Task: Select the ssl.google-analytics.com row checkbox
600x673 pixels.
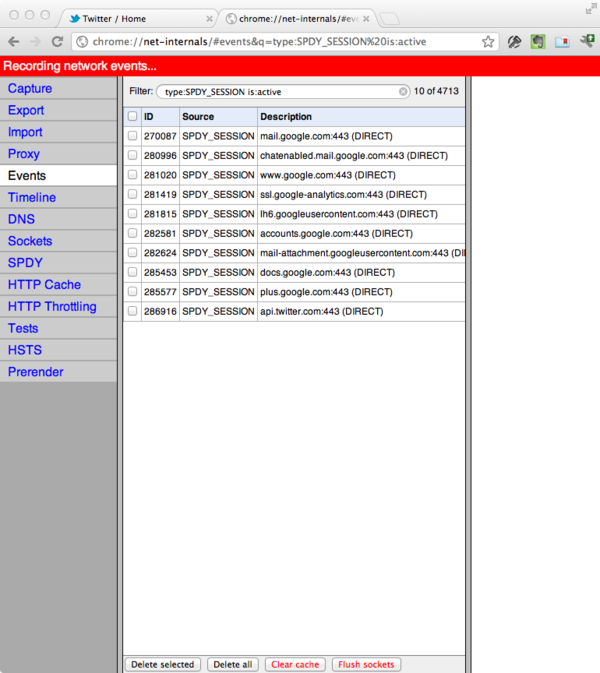Action: (x=132, y=194)
